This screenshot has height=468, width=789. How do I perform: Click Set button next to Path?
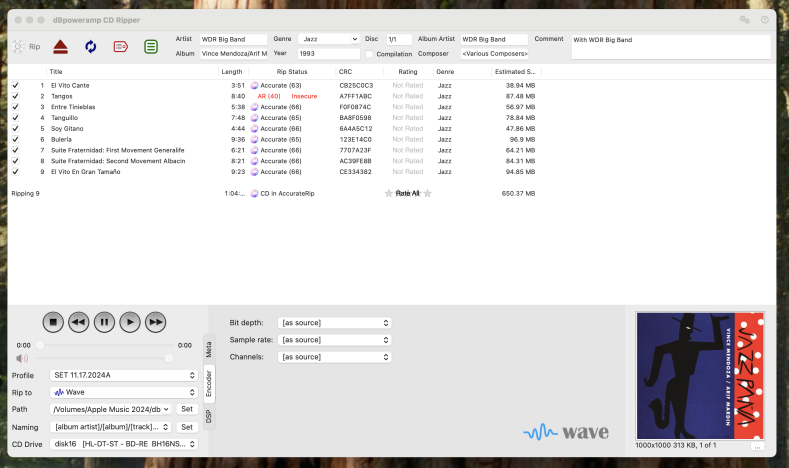pyautogui.click(x=187, y=410)
